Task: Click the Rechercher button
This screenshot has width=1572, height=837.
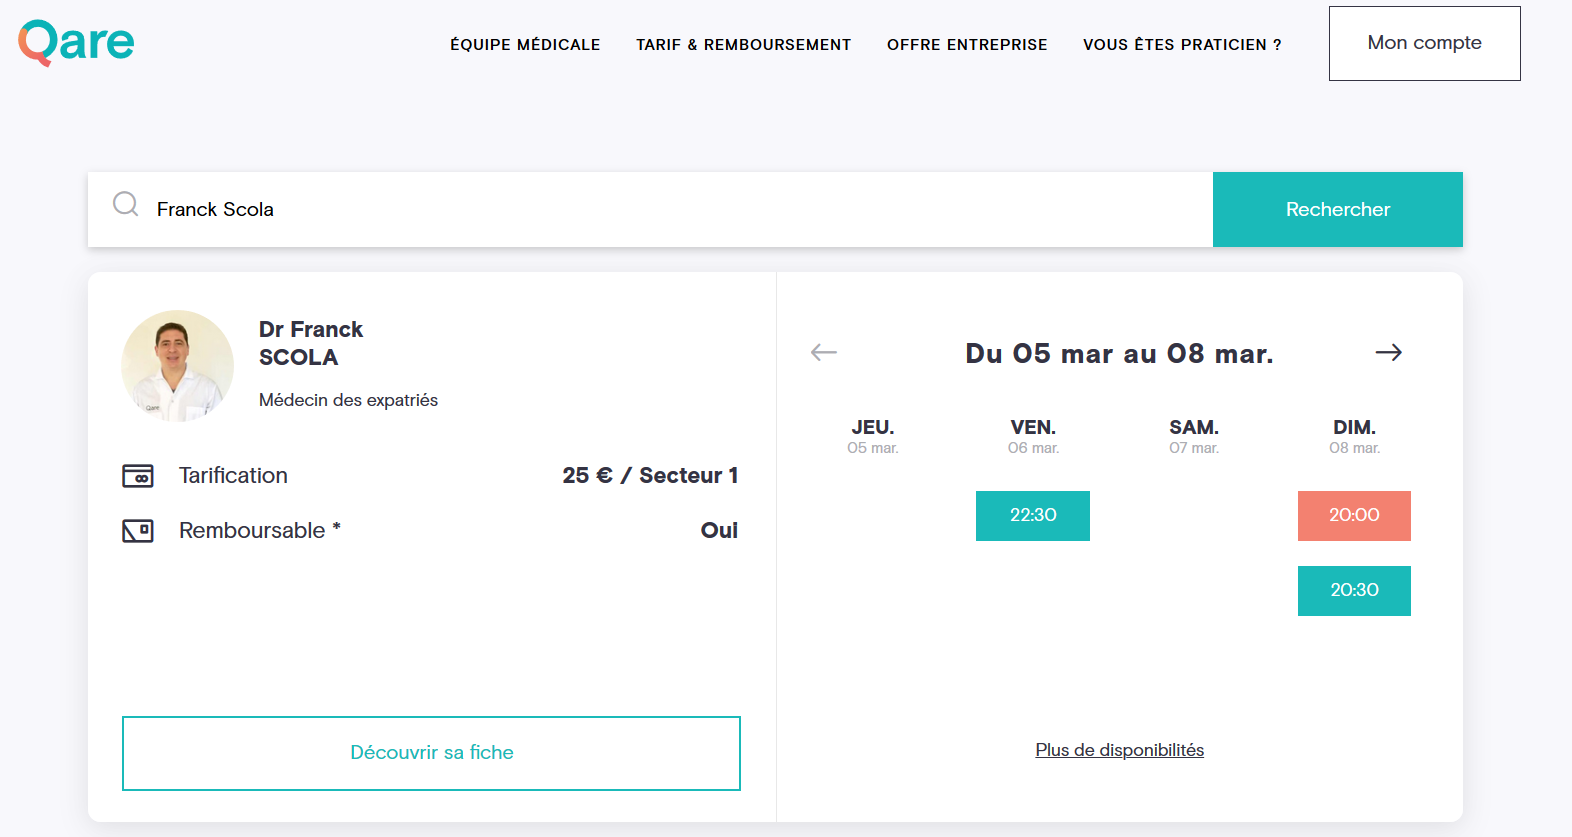Action: pyautogui.click(x=1338, y=209)
